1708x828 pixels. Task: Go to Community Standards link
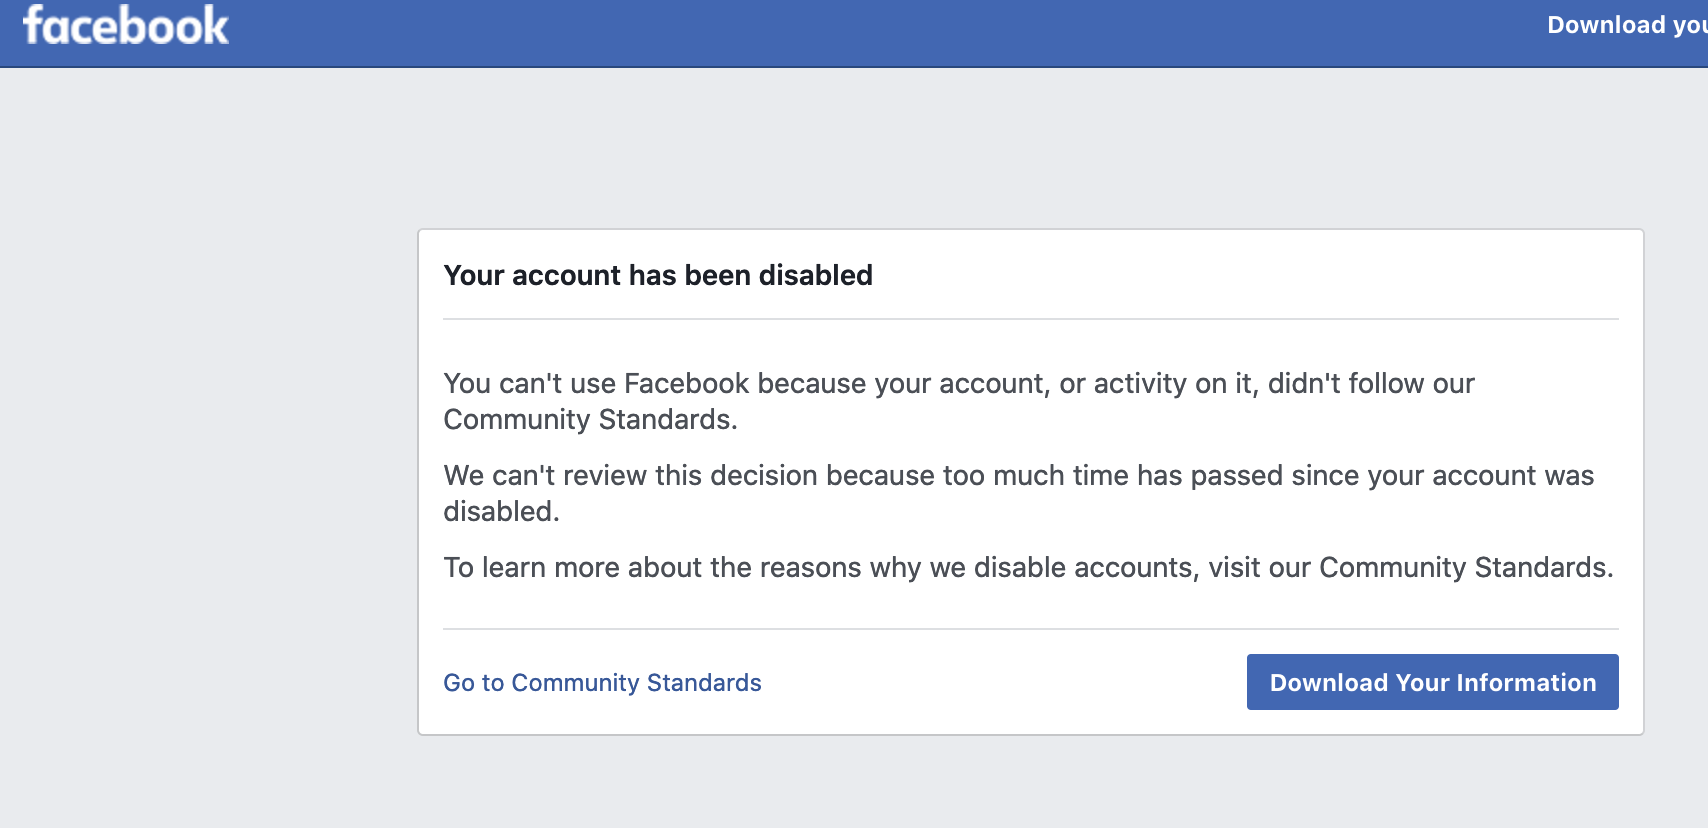602,683
